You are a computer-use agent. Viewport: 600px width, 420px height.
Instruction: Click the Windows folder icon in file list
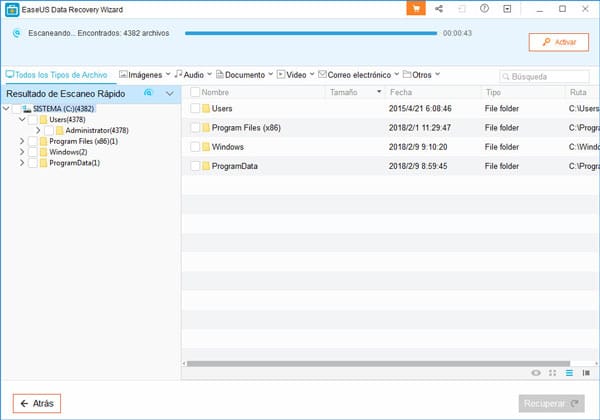tap(206, 147)
